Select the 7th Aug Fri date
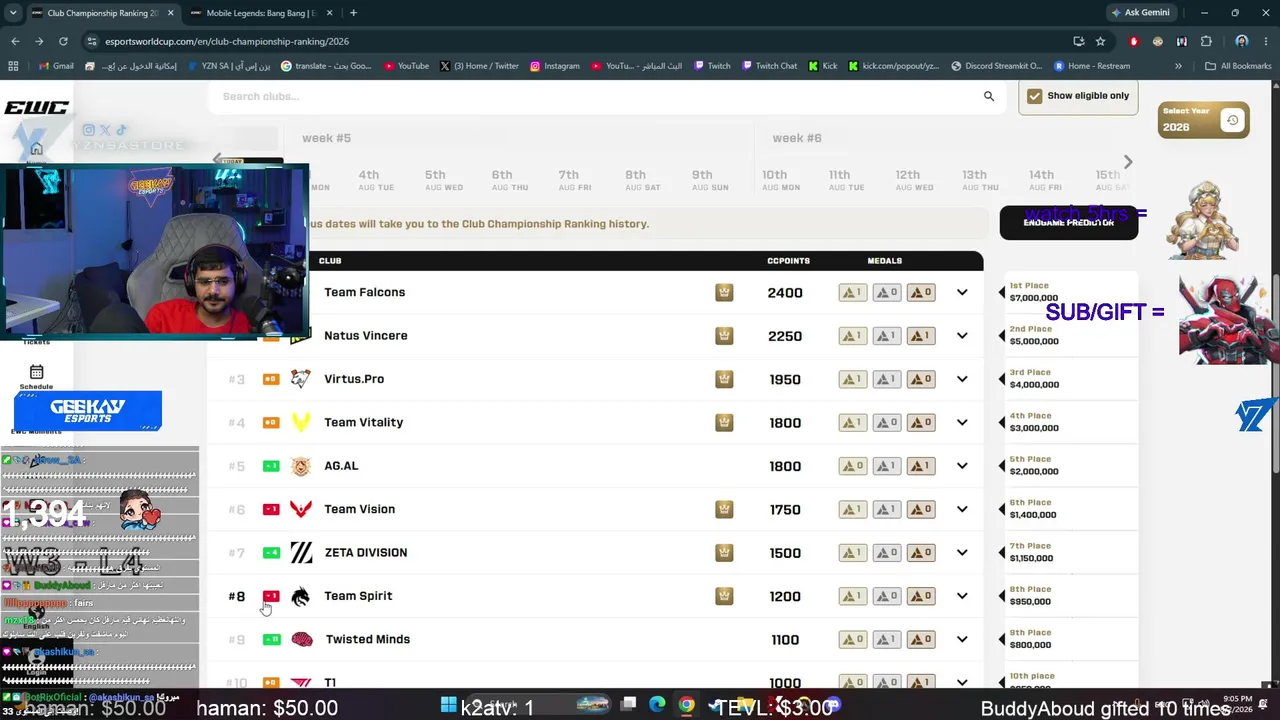The image size is (1280, 720). point(569,180)
